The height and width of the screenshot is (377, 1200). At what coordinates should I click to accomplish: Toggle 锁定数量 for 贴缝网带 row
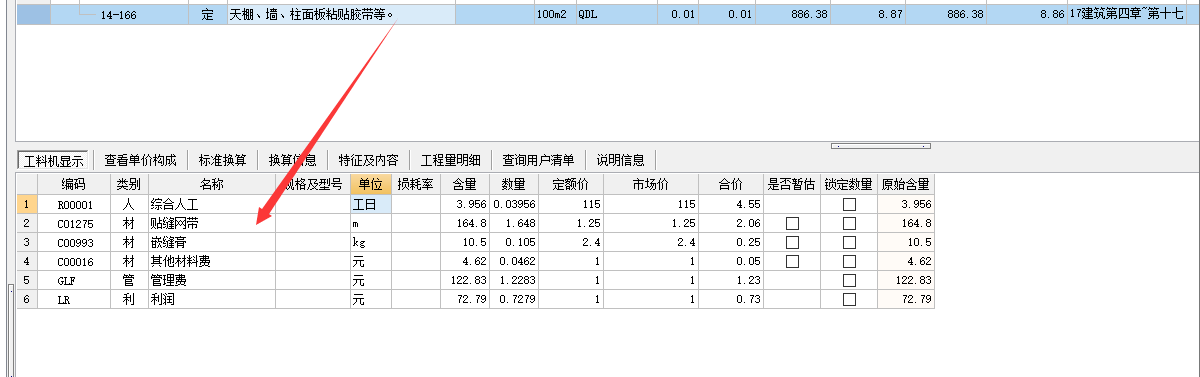(x=849, y=223)
